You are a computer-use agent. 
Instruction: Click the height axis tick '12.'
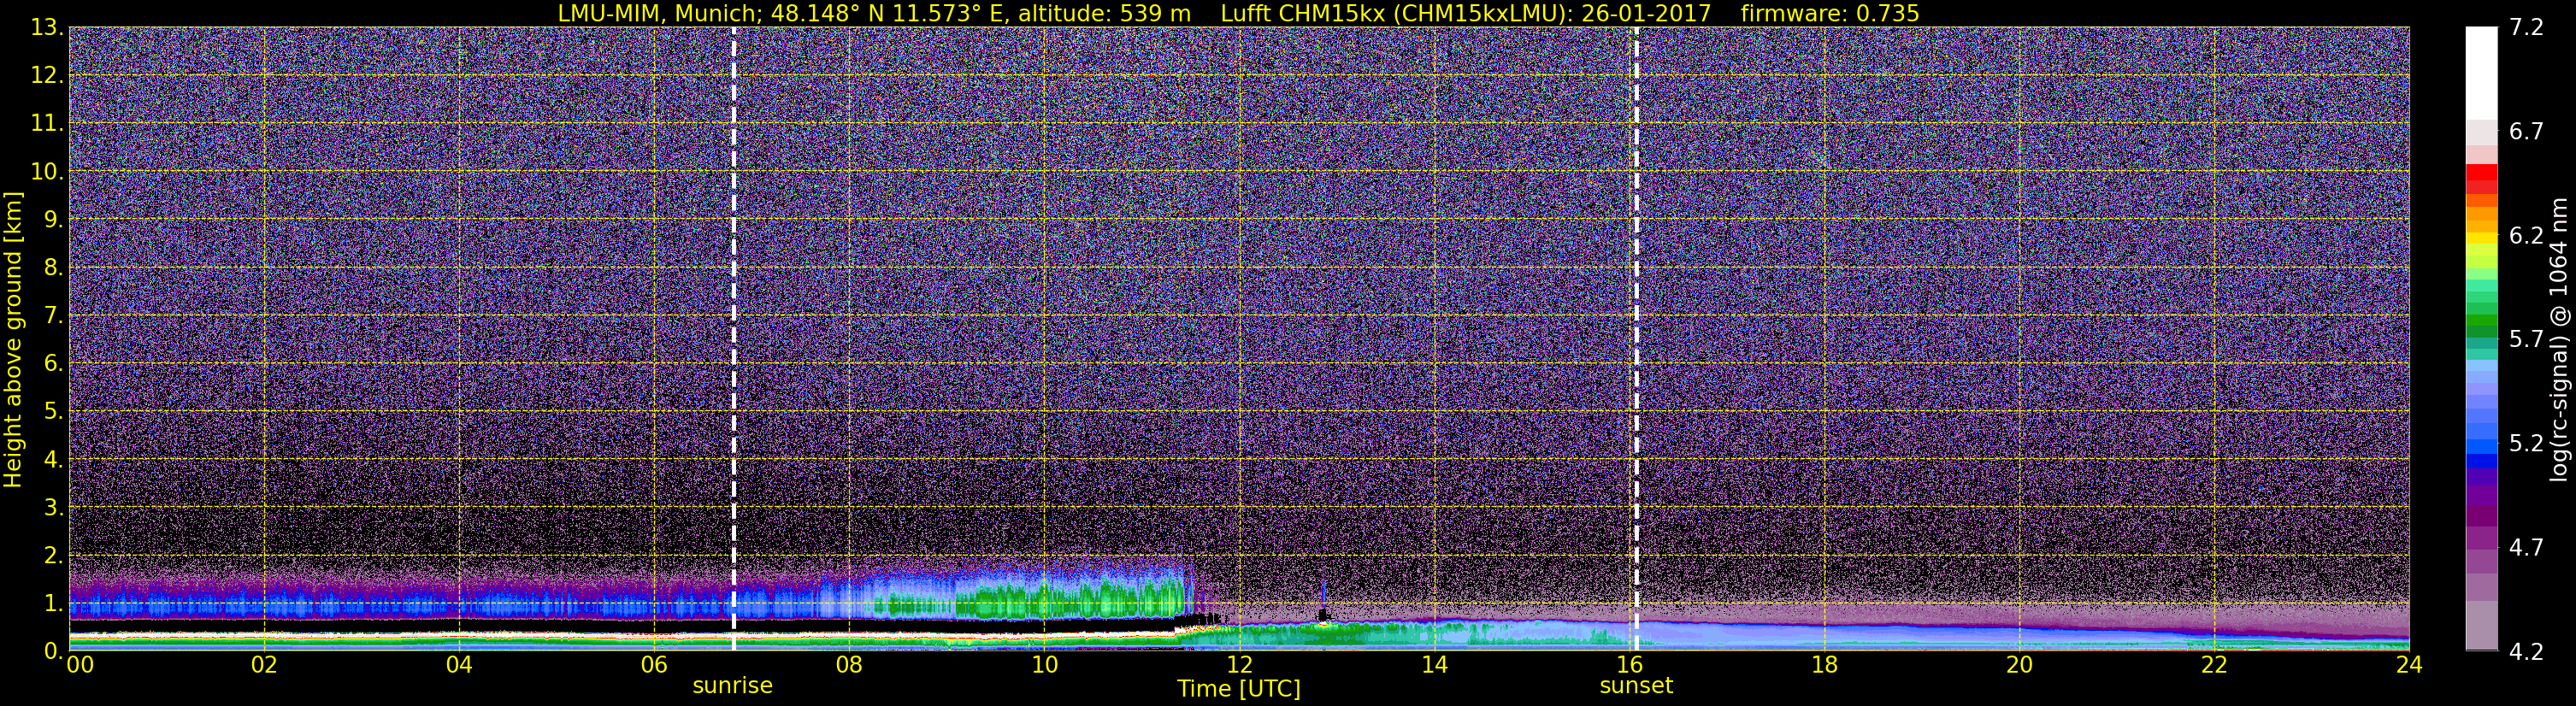click(47, 76)
